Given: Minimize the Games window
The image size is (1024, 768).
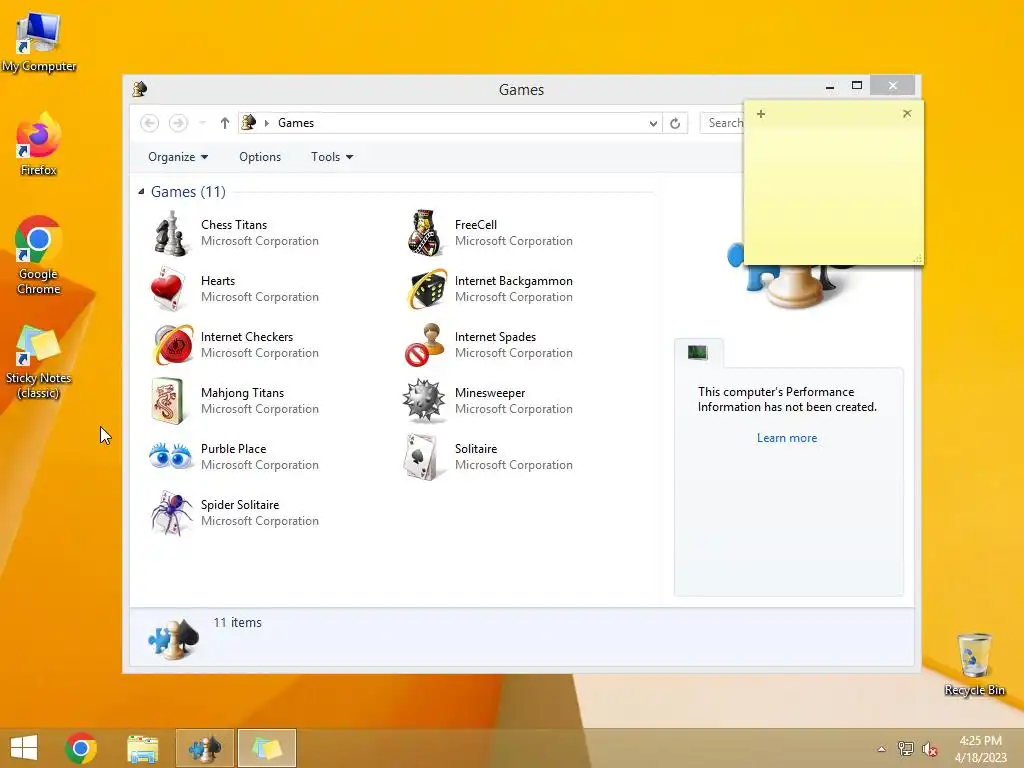Looking at the screenshot, I should coord(829,86).
